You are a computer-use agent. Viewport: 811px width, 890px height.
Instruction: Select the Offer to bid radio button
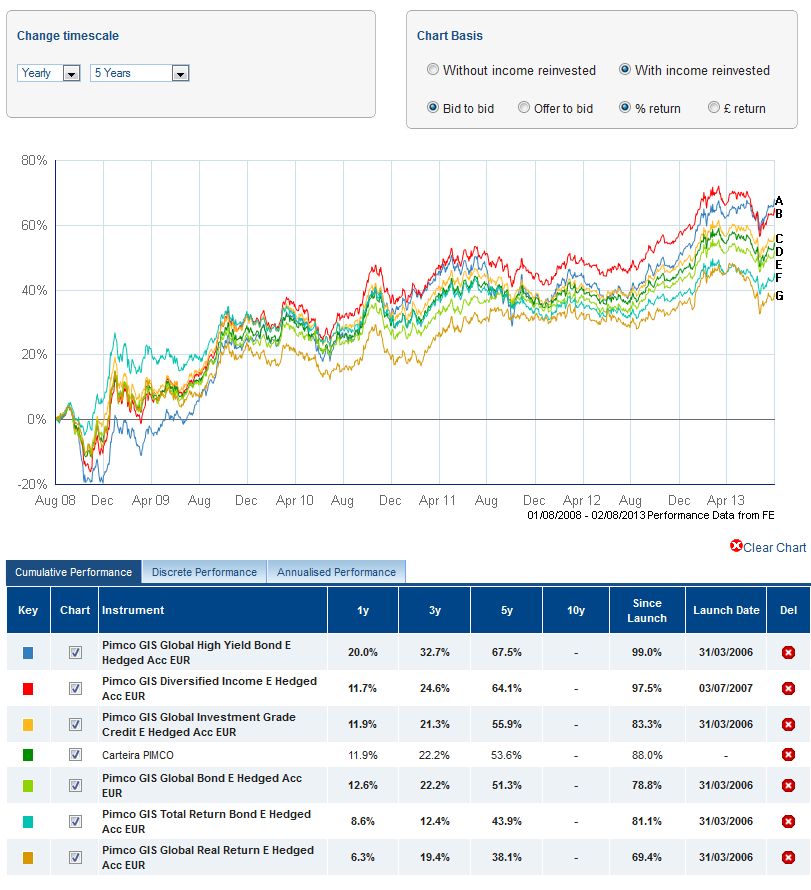pyautogui.click(x=524, y=108)
